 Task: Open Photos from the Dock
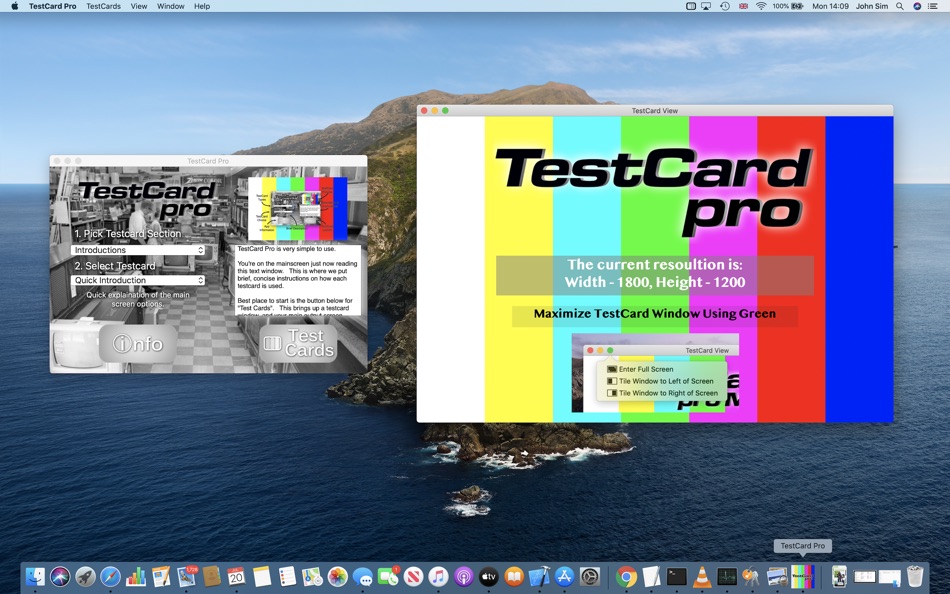click(337, 576)
